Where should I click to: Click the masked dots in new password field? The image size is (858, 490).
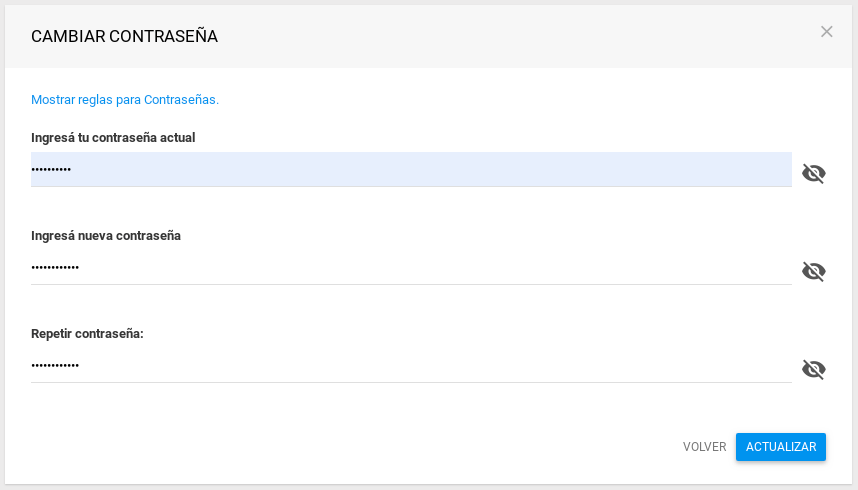coord(55,267)
